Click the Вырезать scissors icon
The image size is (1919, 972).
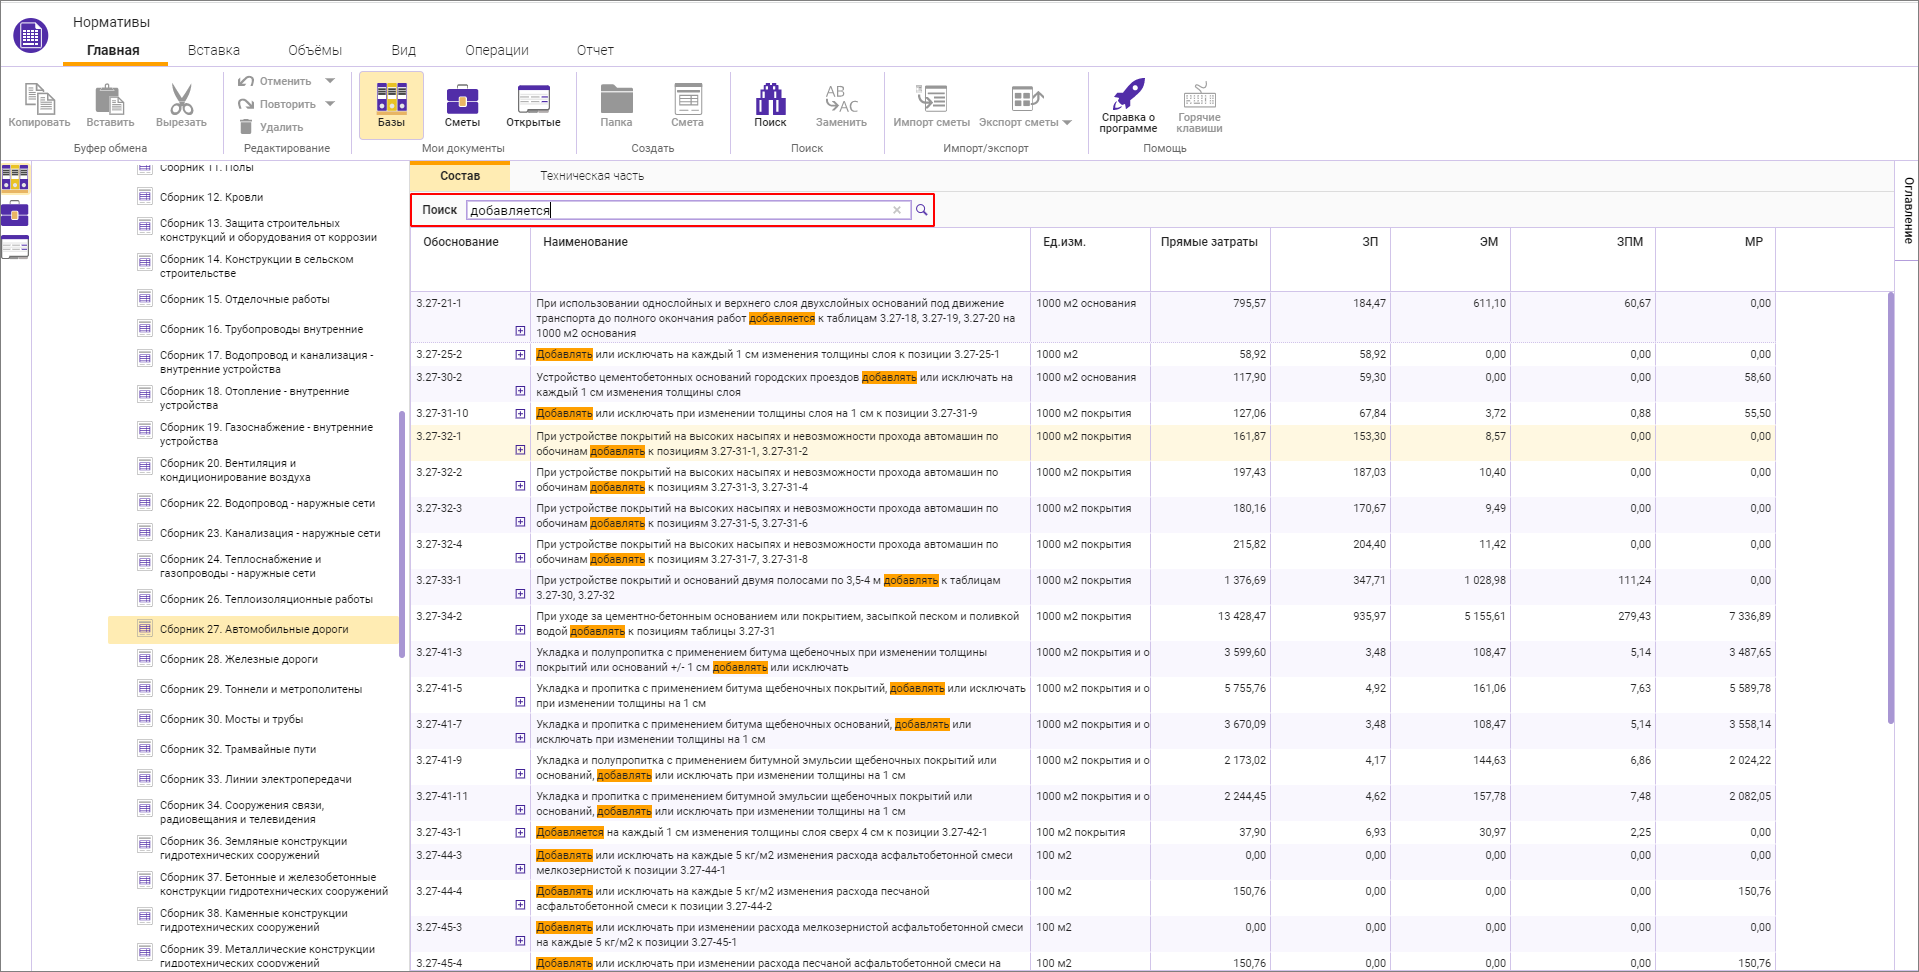tap(181, 99)
